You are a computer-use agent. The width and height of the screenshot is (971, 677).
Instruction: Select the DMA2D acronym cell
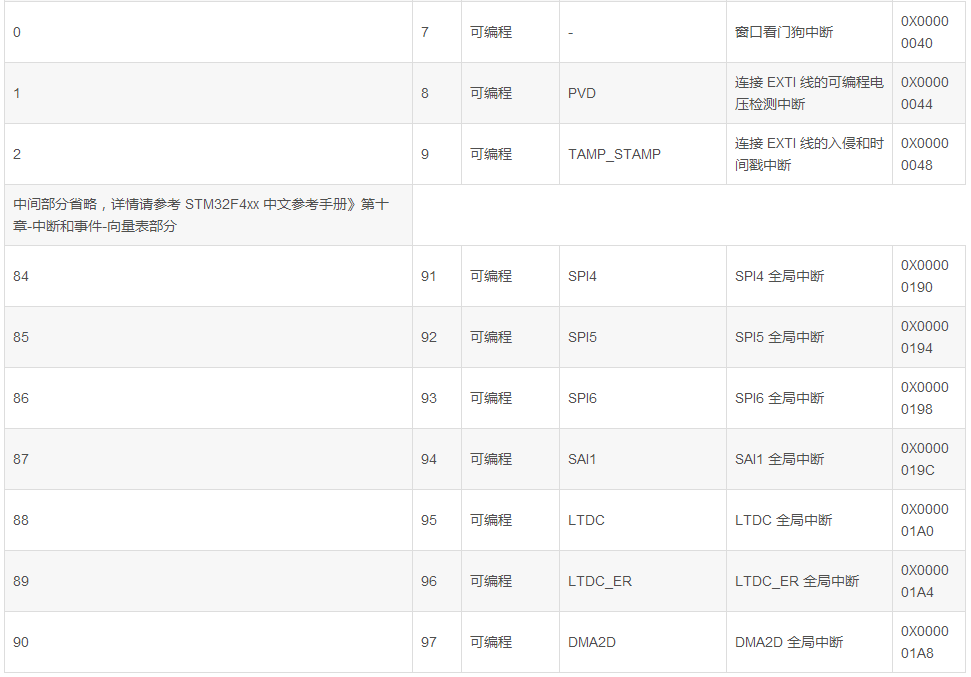pos(592,642)
